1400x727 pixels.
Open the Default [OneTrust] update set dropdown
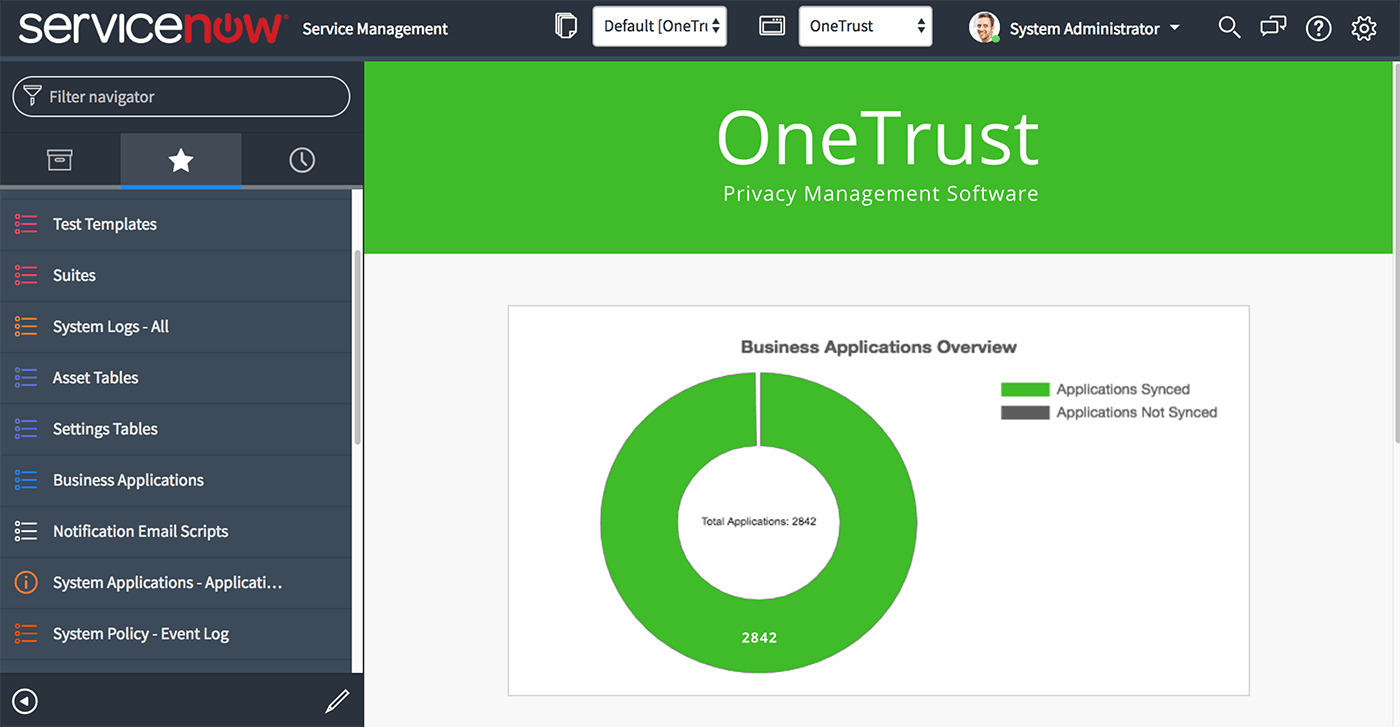click(660, 27)
